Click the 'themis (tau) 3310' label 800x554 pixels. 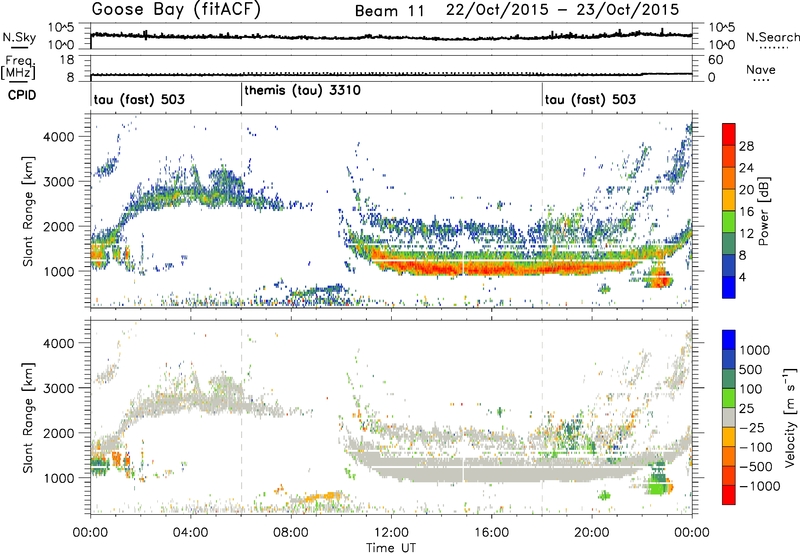click(x=303, y=90)
